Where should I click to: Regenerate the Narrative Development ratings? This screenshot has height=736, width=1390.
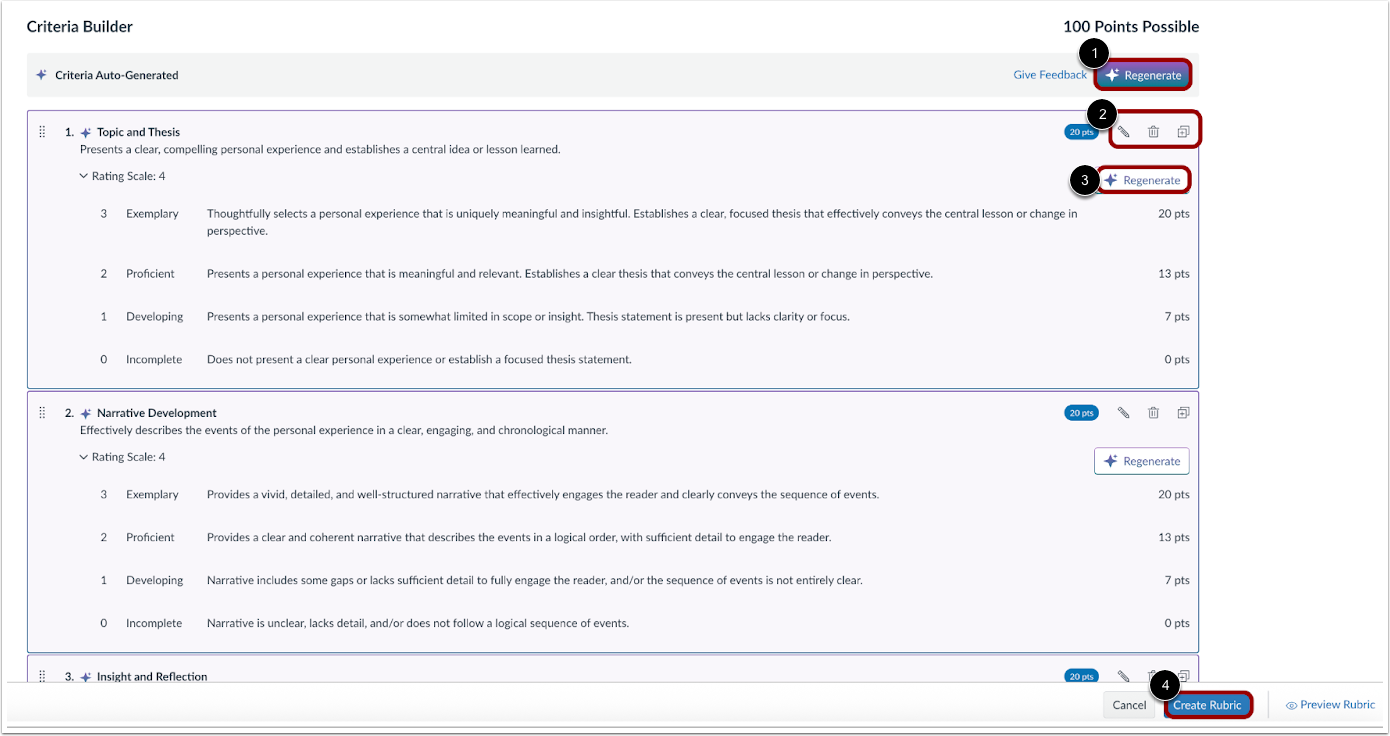click(1142, 461)
